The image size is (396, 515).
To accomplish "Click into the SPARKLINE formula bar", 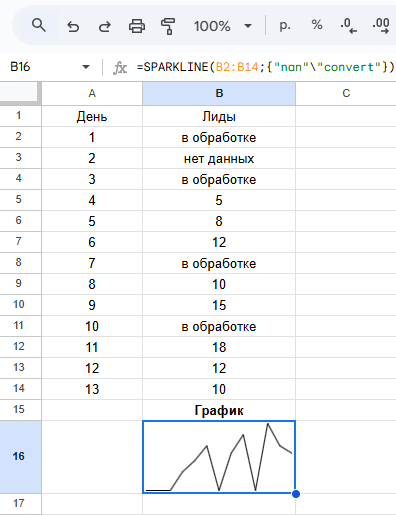I will coord(265,67).
